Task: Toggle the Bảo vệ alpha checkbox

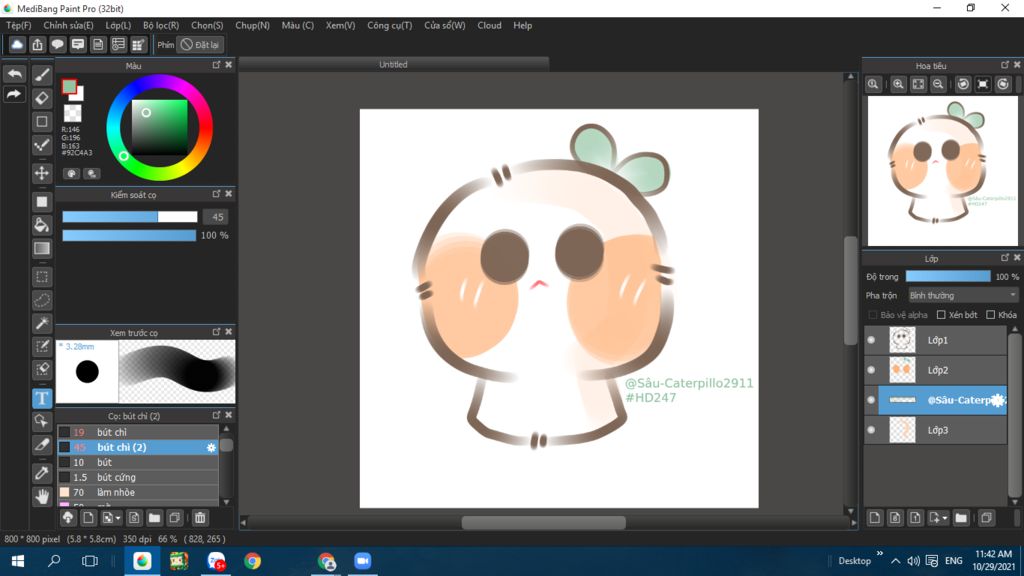Action: (872, 315)
